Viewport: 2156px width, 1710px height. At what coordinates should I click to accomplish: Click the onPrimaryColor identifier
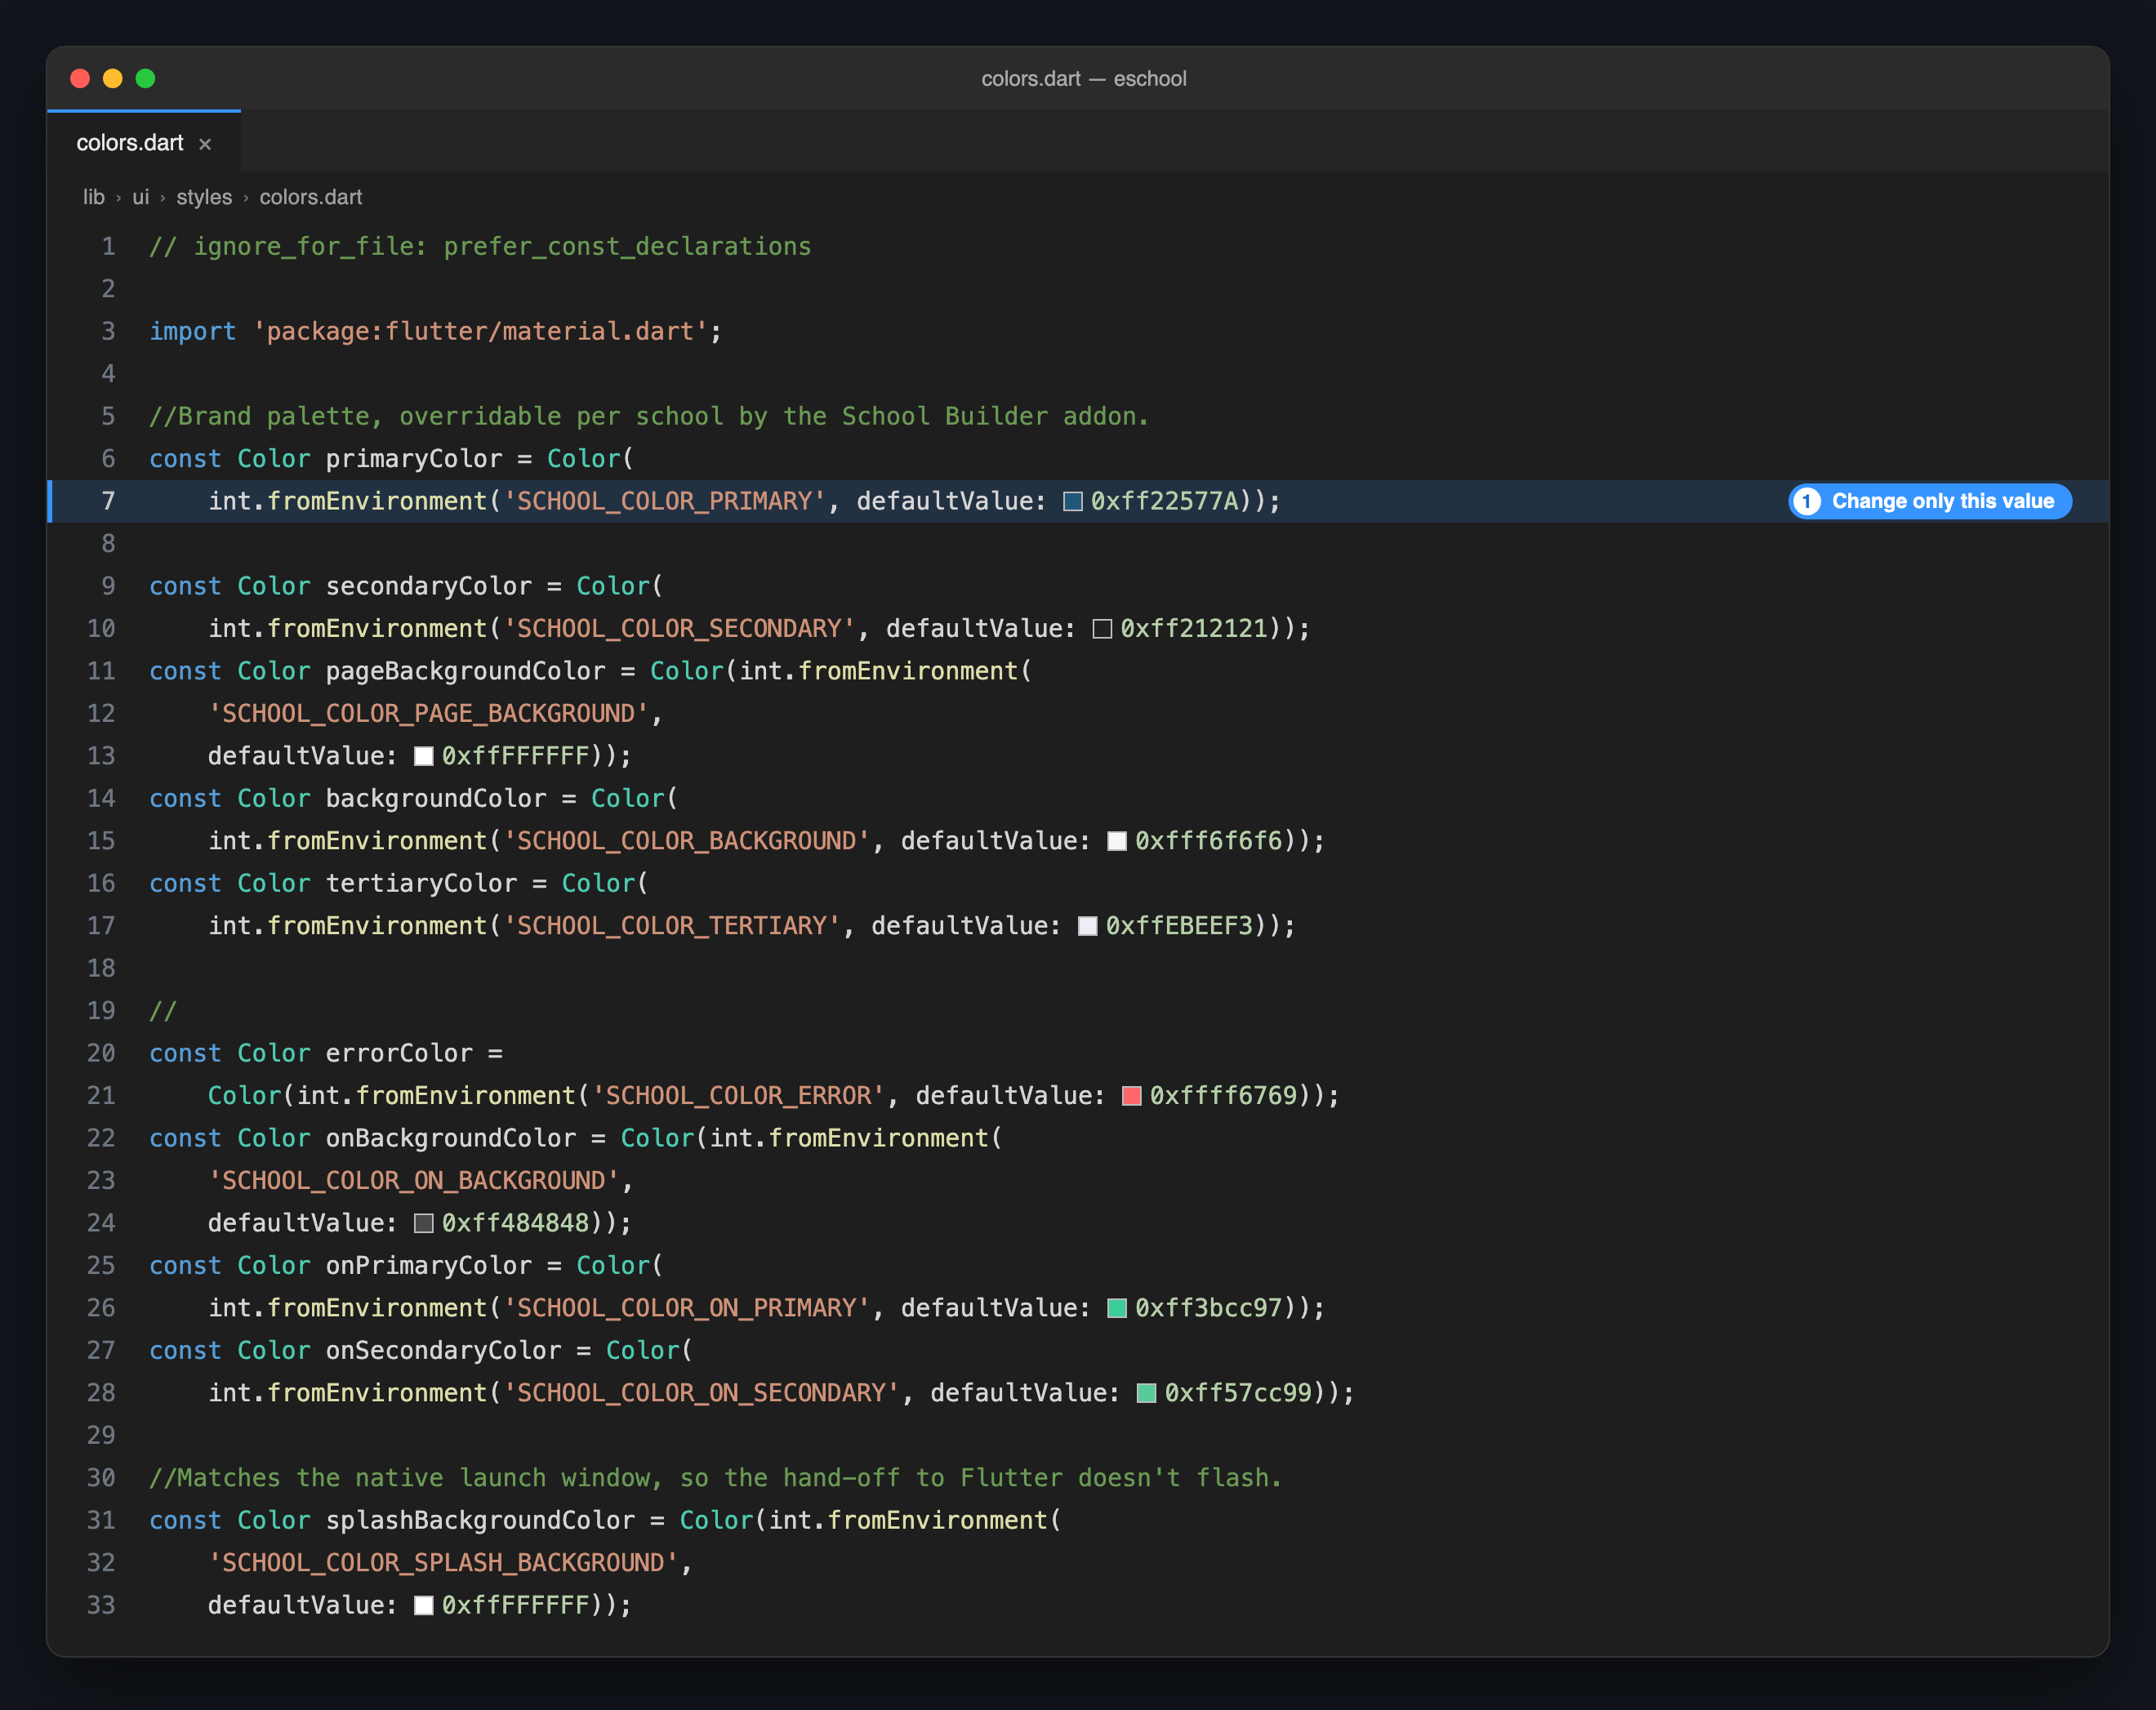(x=429, y=1266)
